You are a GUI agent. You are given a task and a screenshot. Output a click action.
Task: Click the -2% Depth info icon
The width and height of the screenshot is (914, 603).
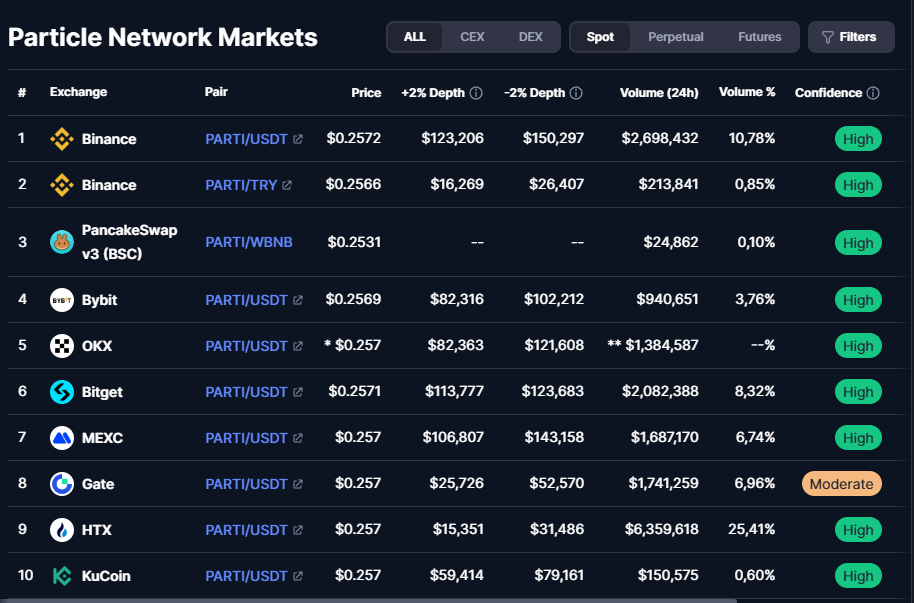tap(576, 93)
